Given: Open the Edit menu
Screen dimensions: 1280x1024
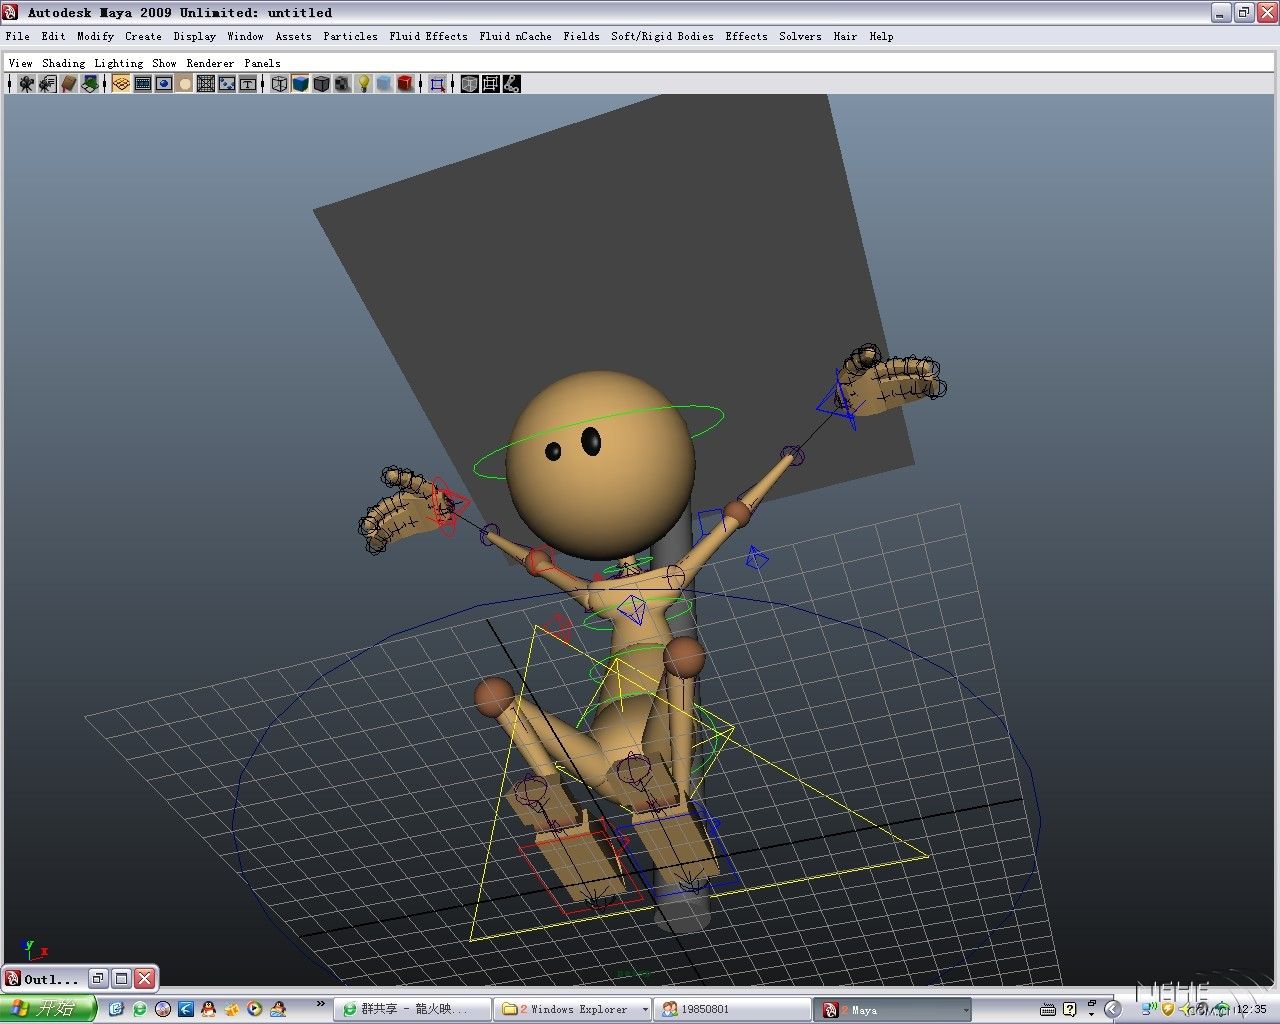Looking at the screenshot, I should (x=53, y=36).
